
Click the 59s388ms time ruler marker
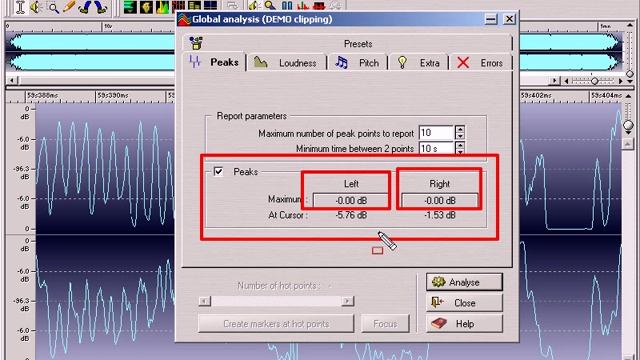[x=42, y=96]
